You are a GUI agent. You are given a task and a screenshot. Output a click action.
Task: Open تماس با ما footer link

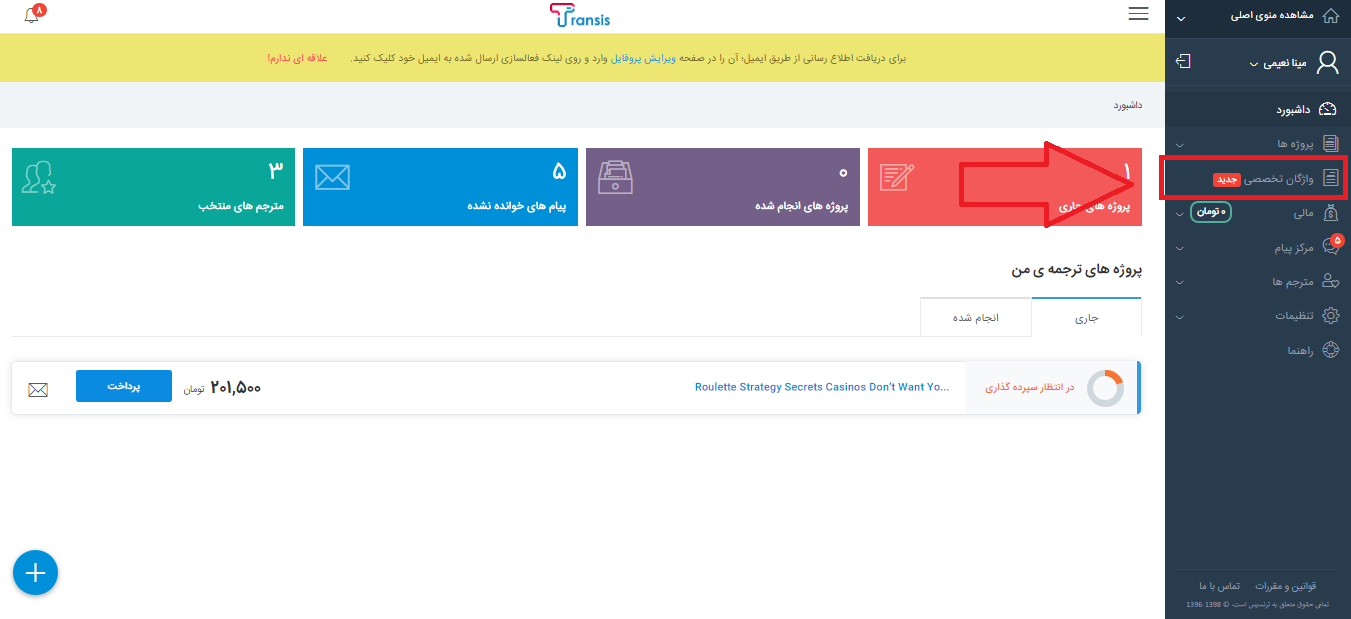click(x=1219, y=585)
